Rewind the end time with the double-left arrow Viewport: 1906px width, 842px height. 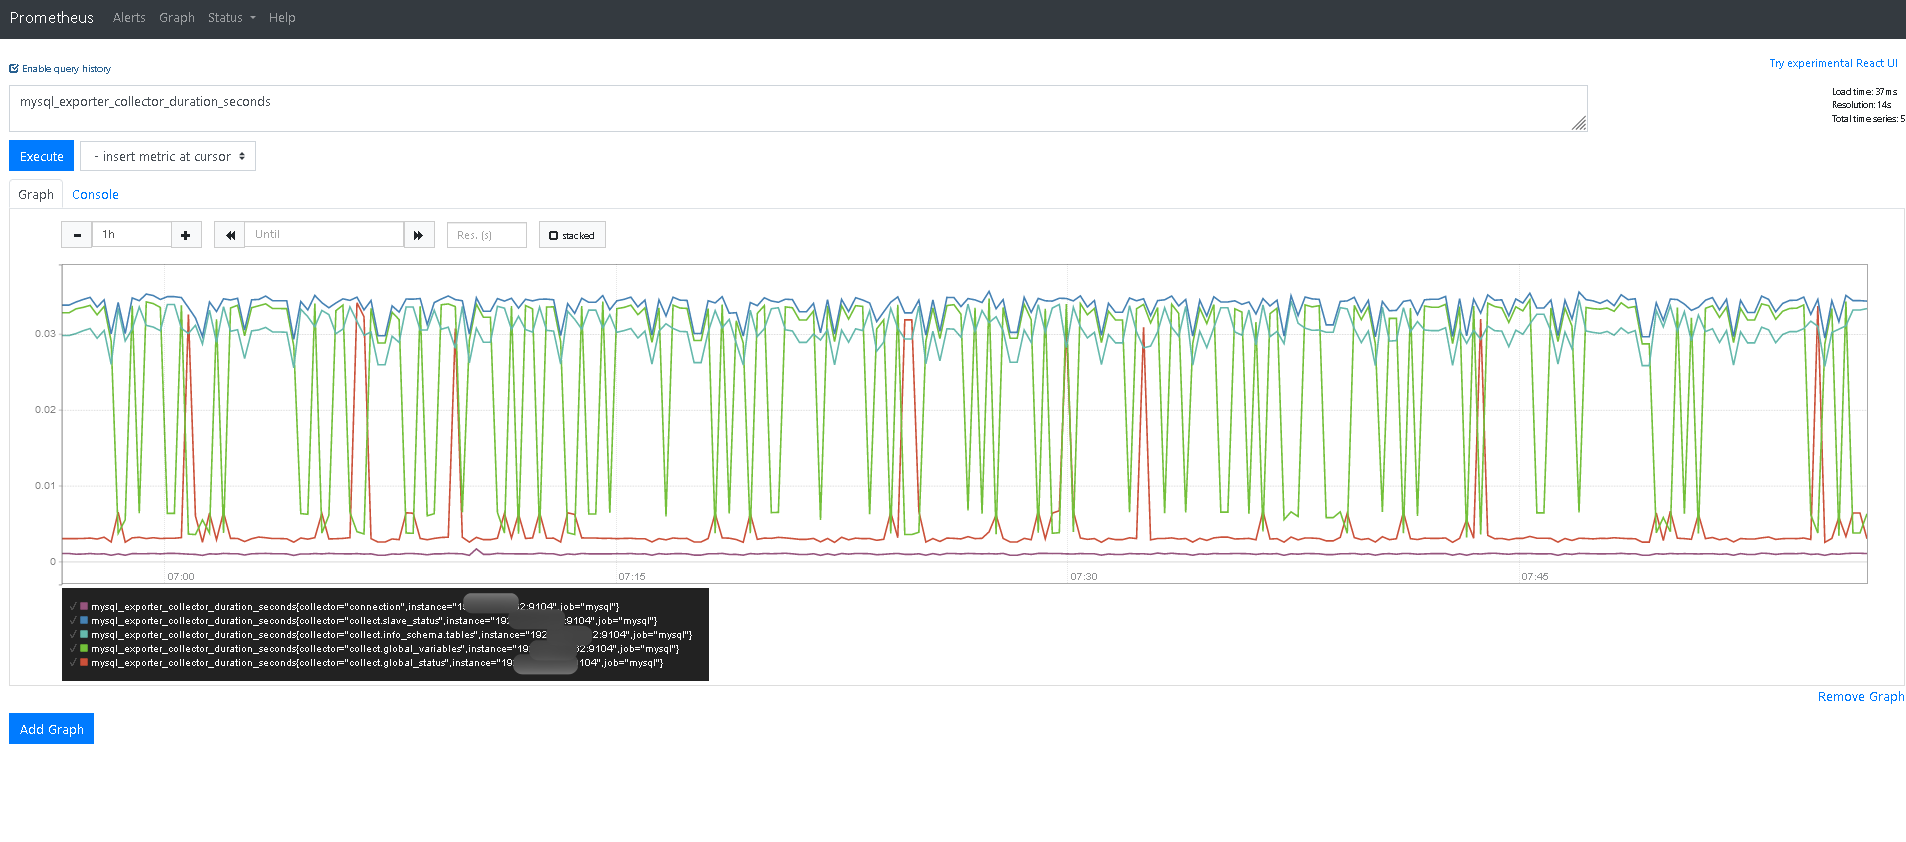pyautogui.click(x=230, y=235)
